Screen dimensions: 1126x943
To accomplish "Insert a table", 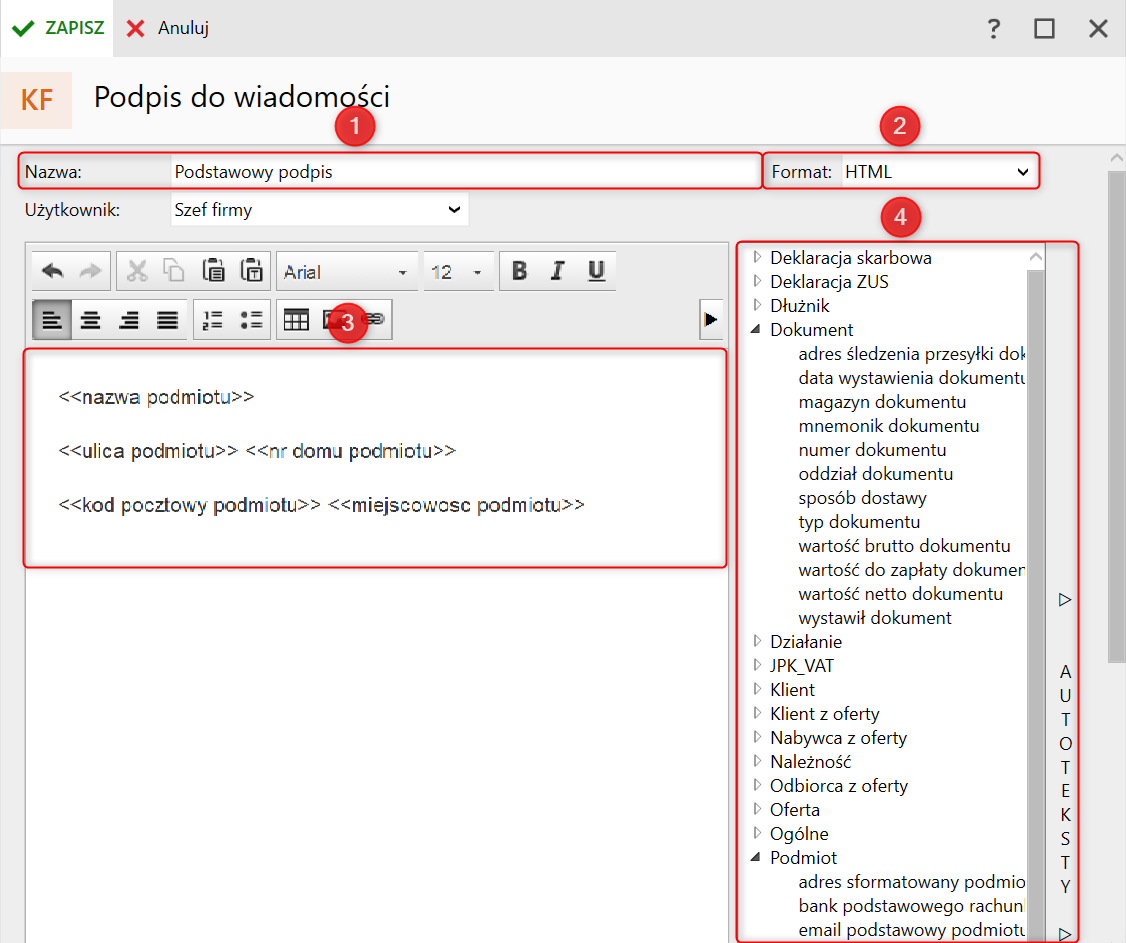I will [296, 320].
